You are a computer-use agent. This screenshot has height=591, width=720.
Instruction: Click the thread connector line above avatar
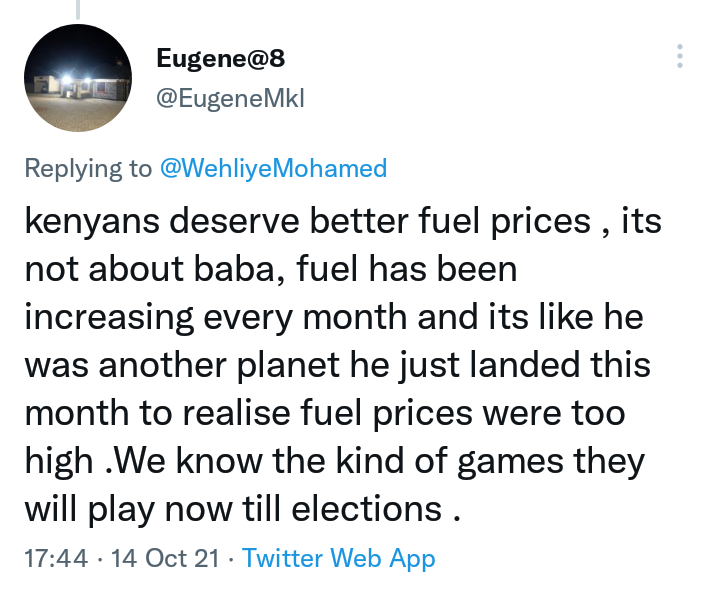(78, 9)
